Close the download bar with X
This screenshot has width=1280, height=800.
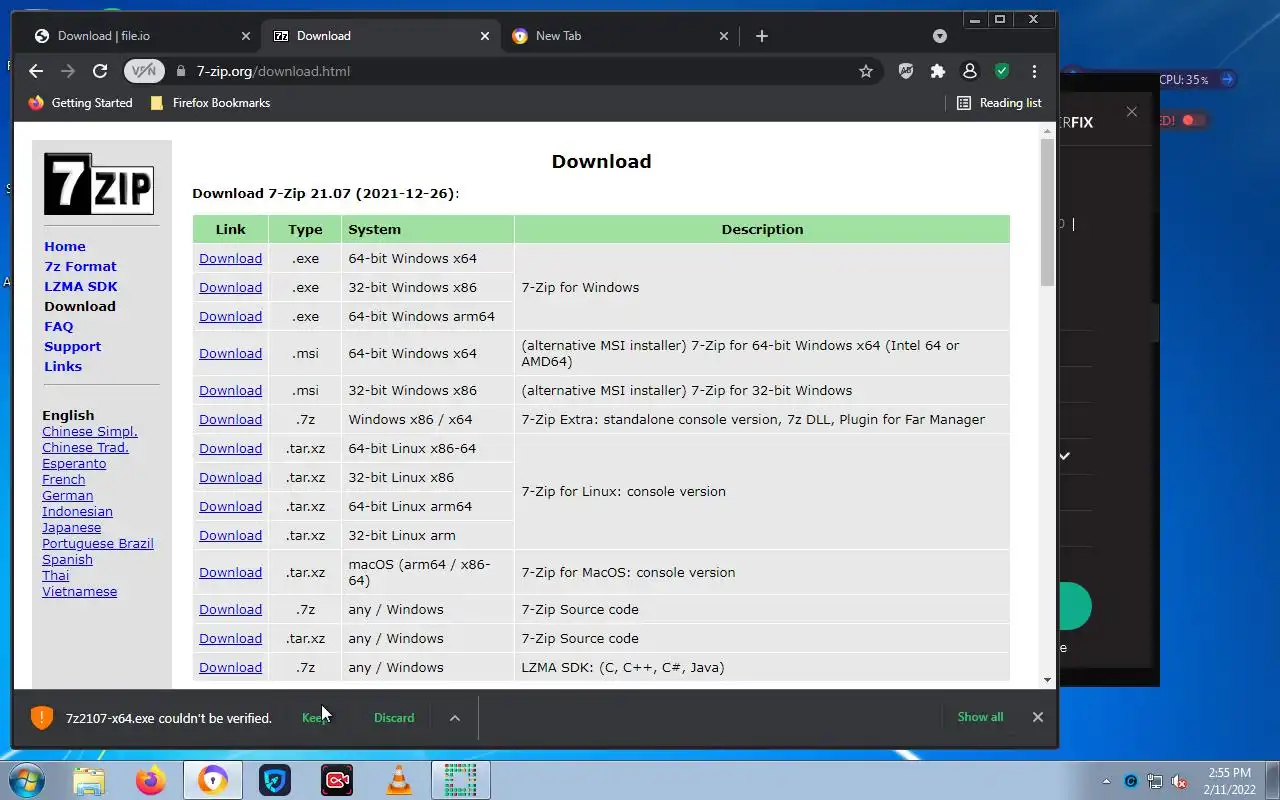pyautogui.click(x=1037, y=716)
